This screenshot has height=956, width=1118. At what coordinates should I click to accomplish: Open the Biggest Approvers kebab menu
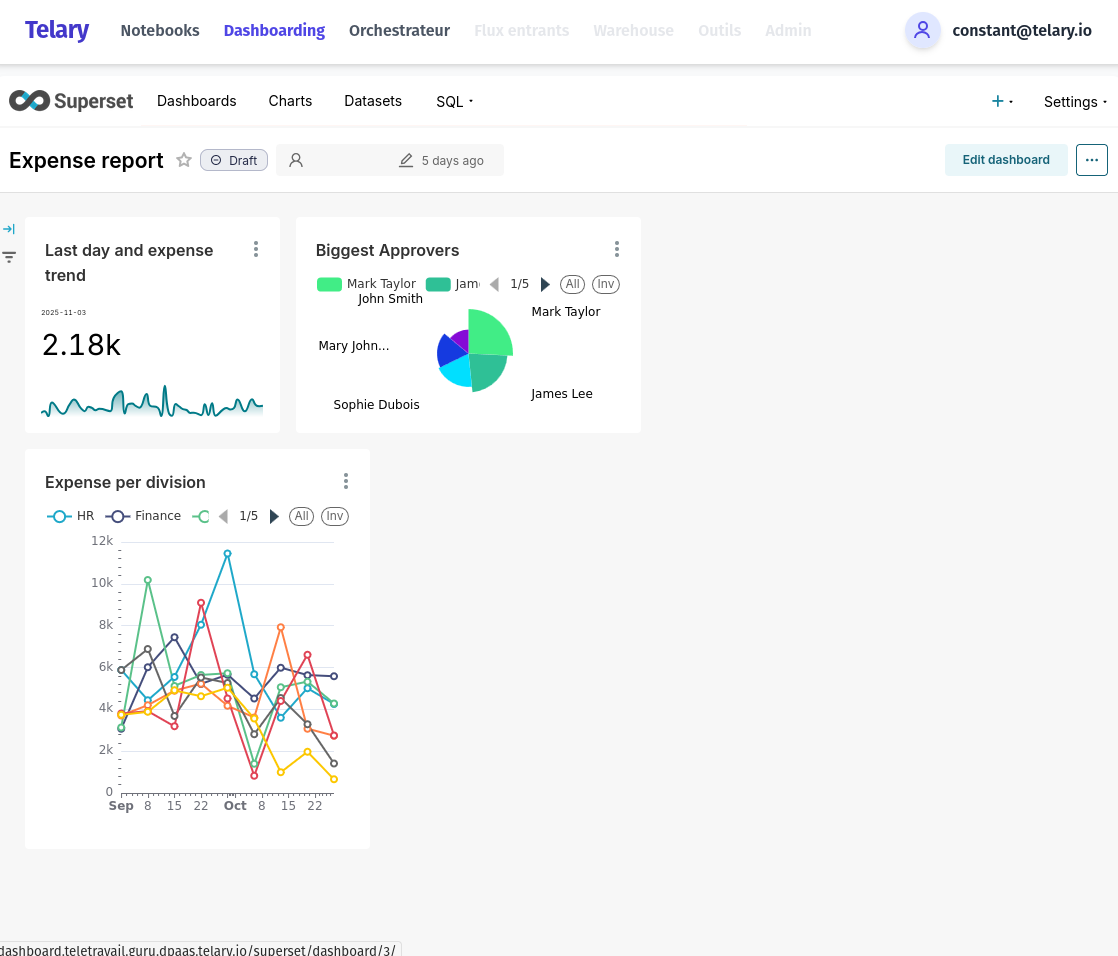(617, 248)
